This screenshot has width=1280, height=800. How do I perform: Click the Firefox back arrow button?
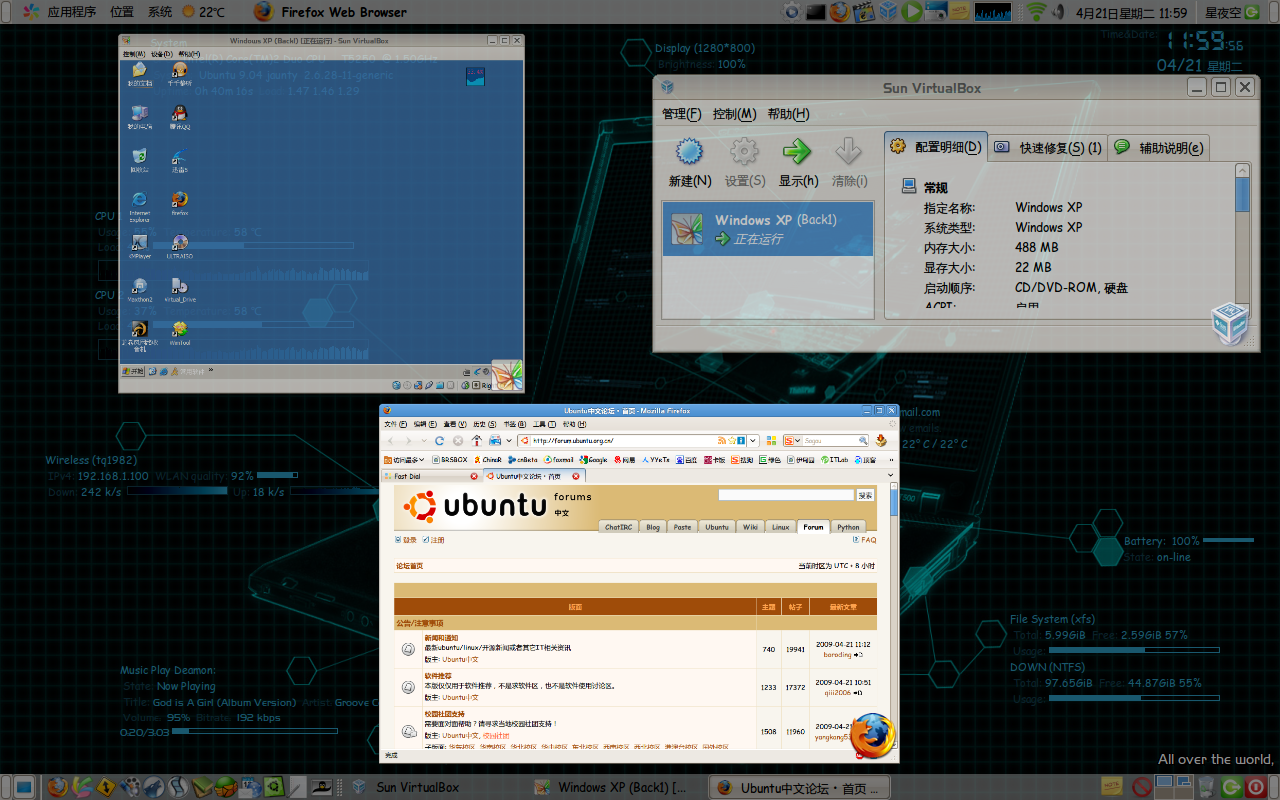pyautogui.click(x=391, y=441)
